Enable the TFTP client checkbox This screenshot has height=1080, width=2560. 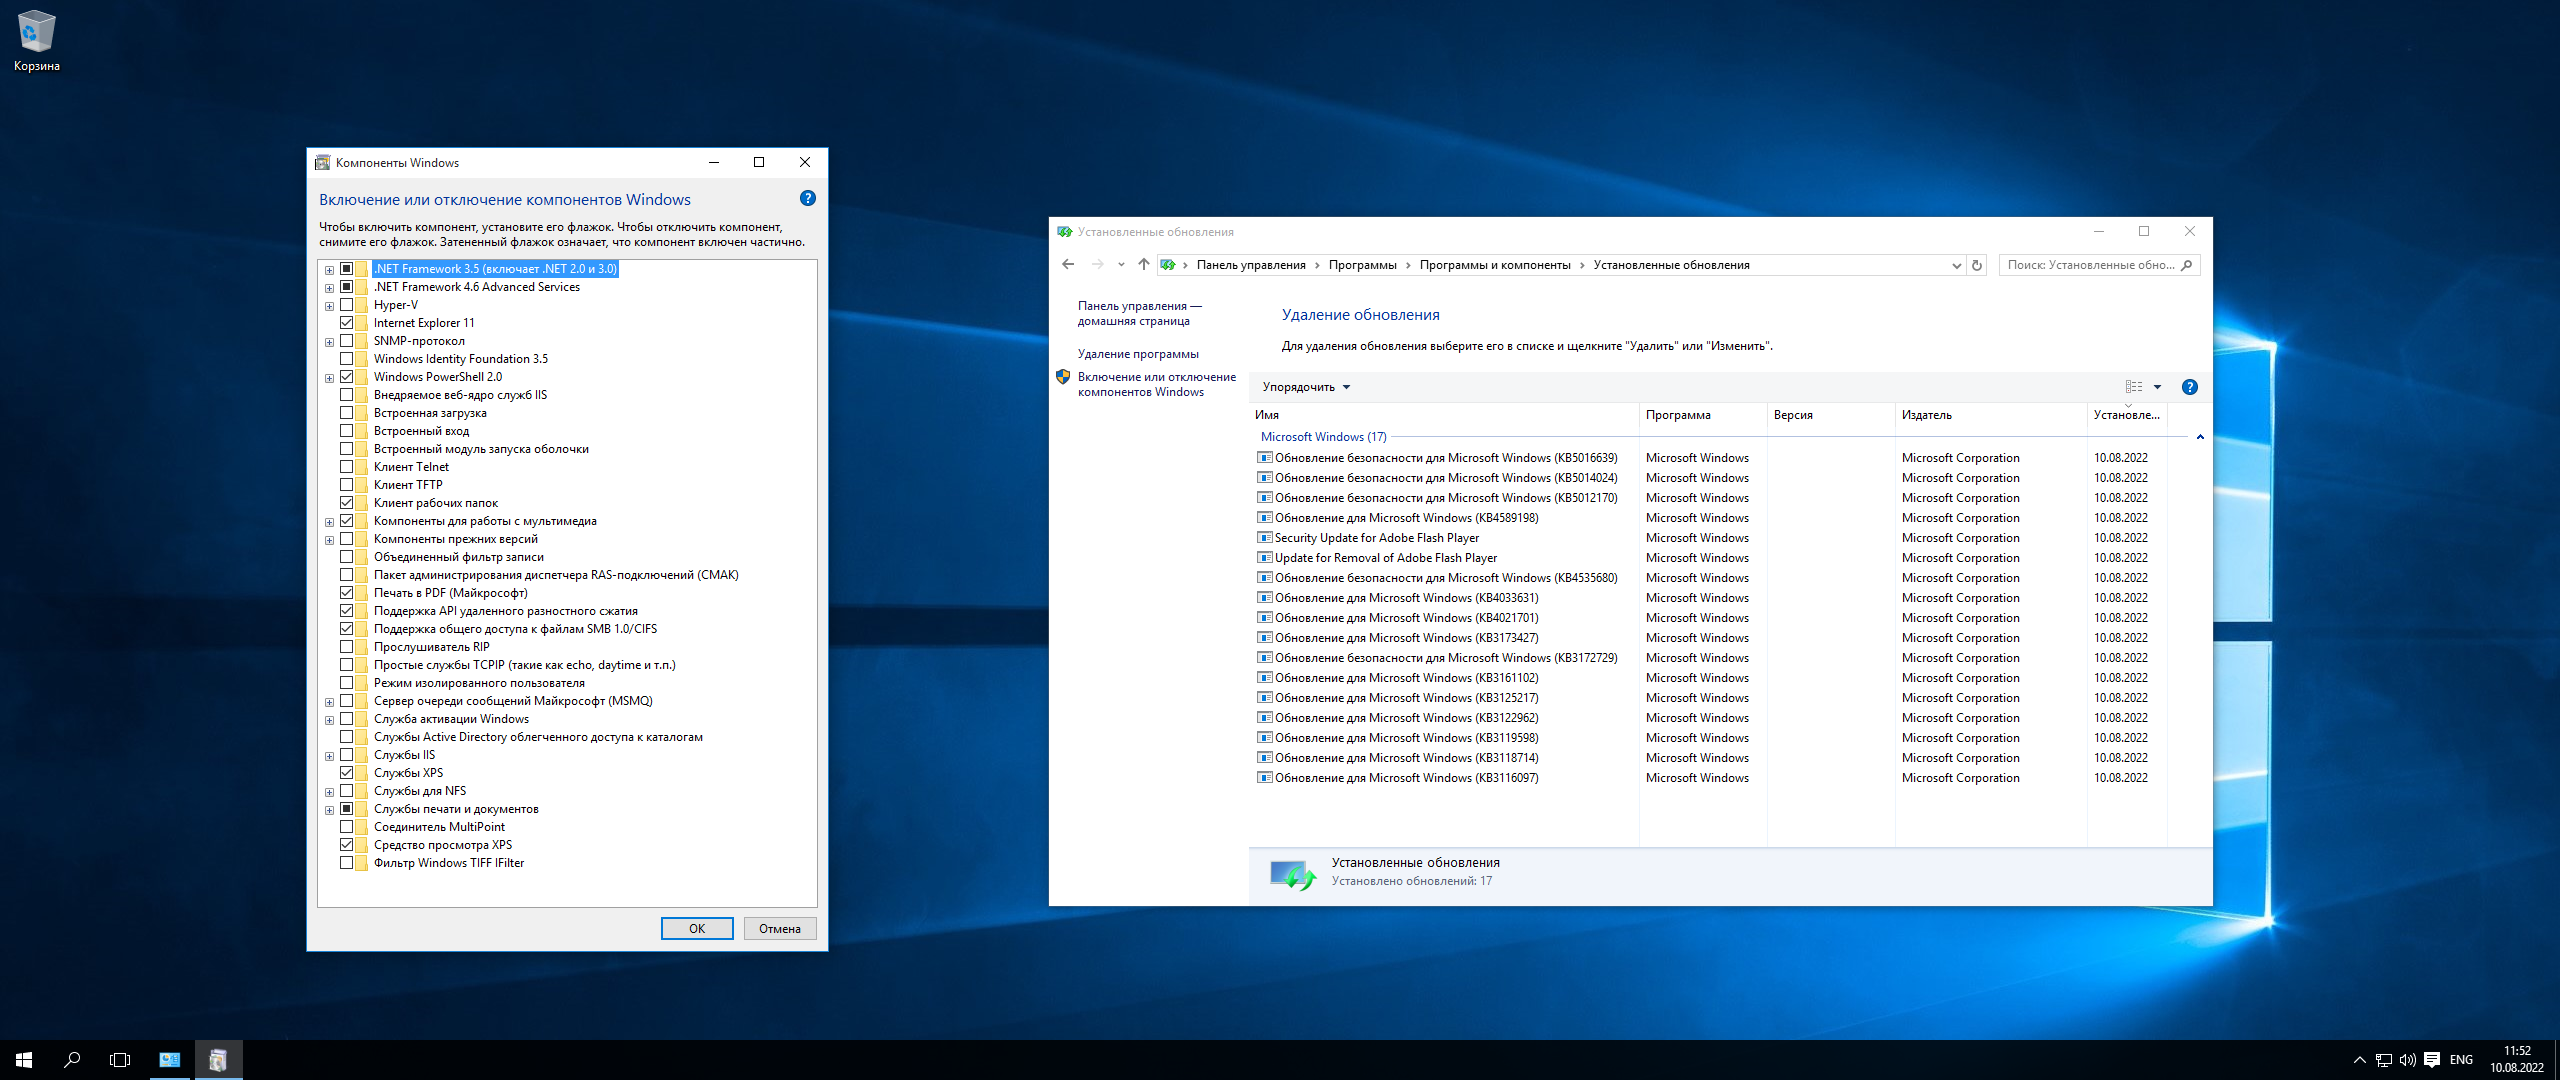click(347, 485)
